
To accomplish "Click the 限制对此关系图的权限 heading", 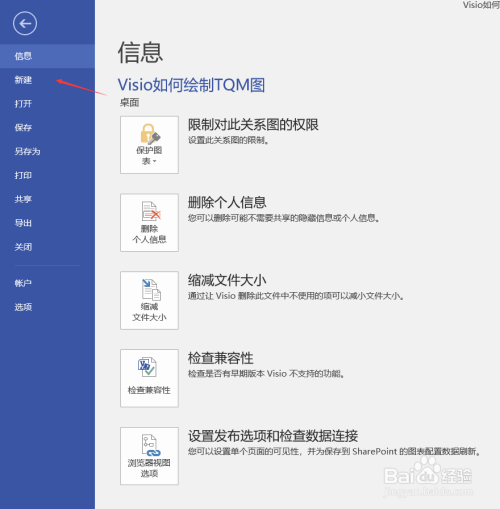I will tap(253, 125).
